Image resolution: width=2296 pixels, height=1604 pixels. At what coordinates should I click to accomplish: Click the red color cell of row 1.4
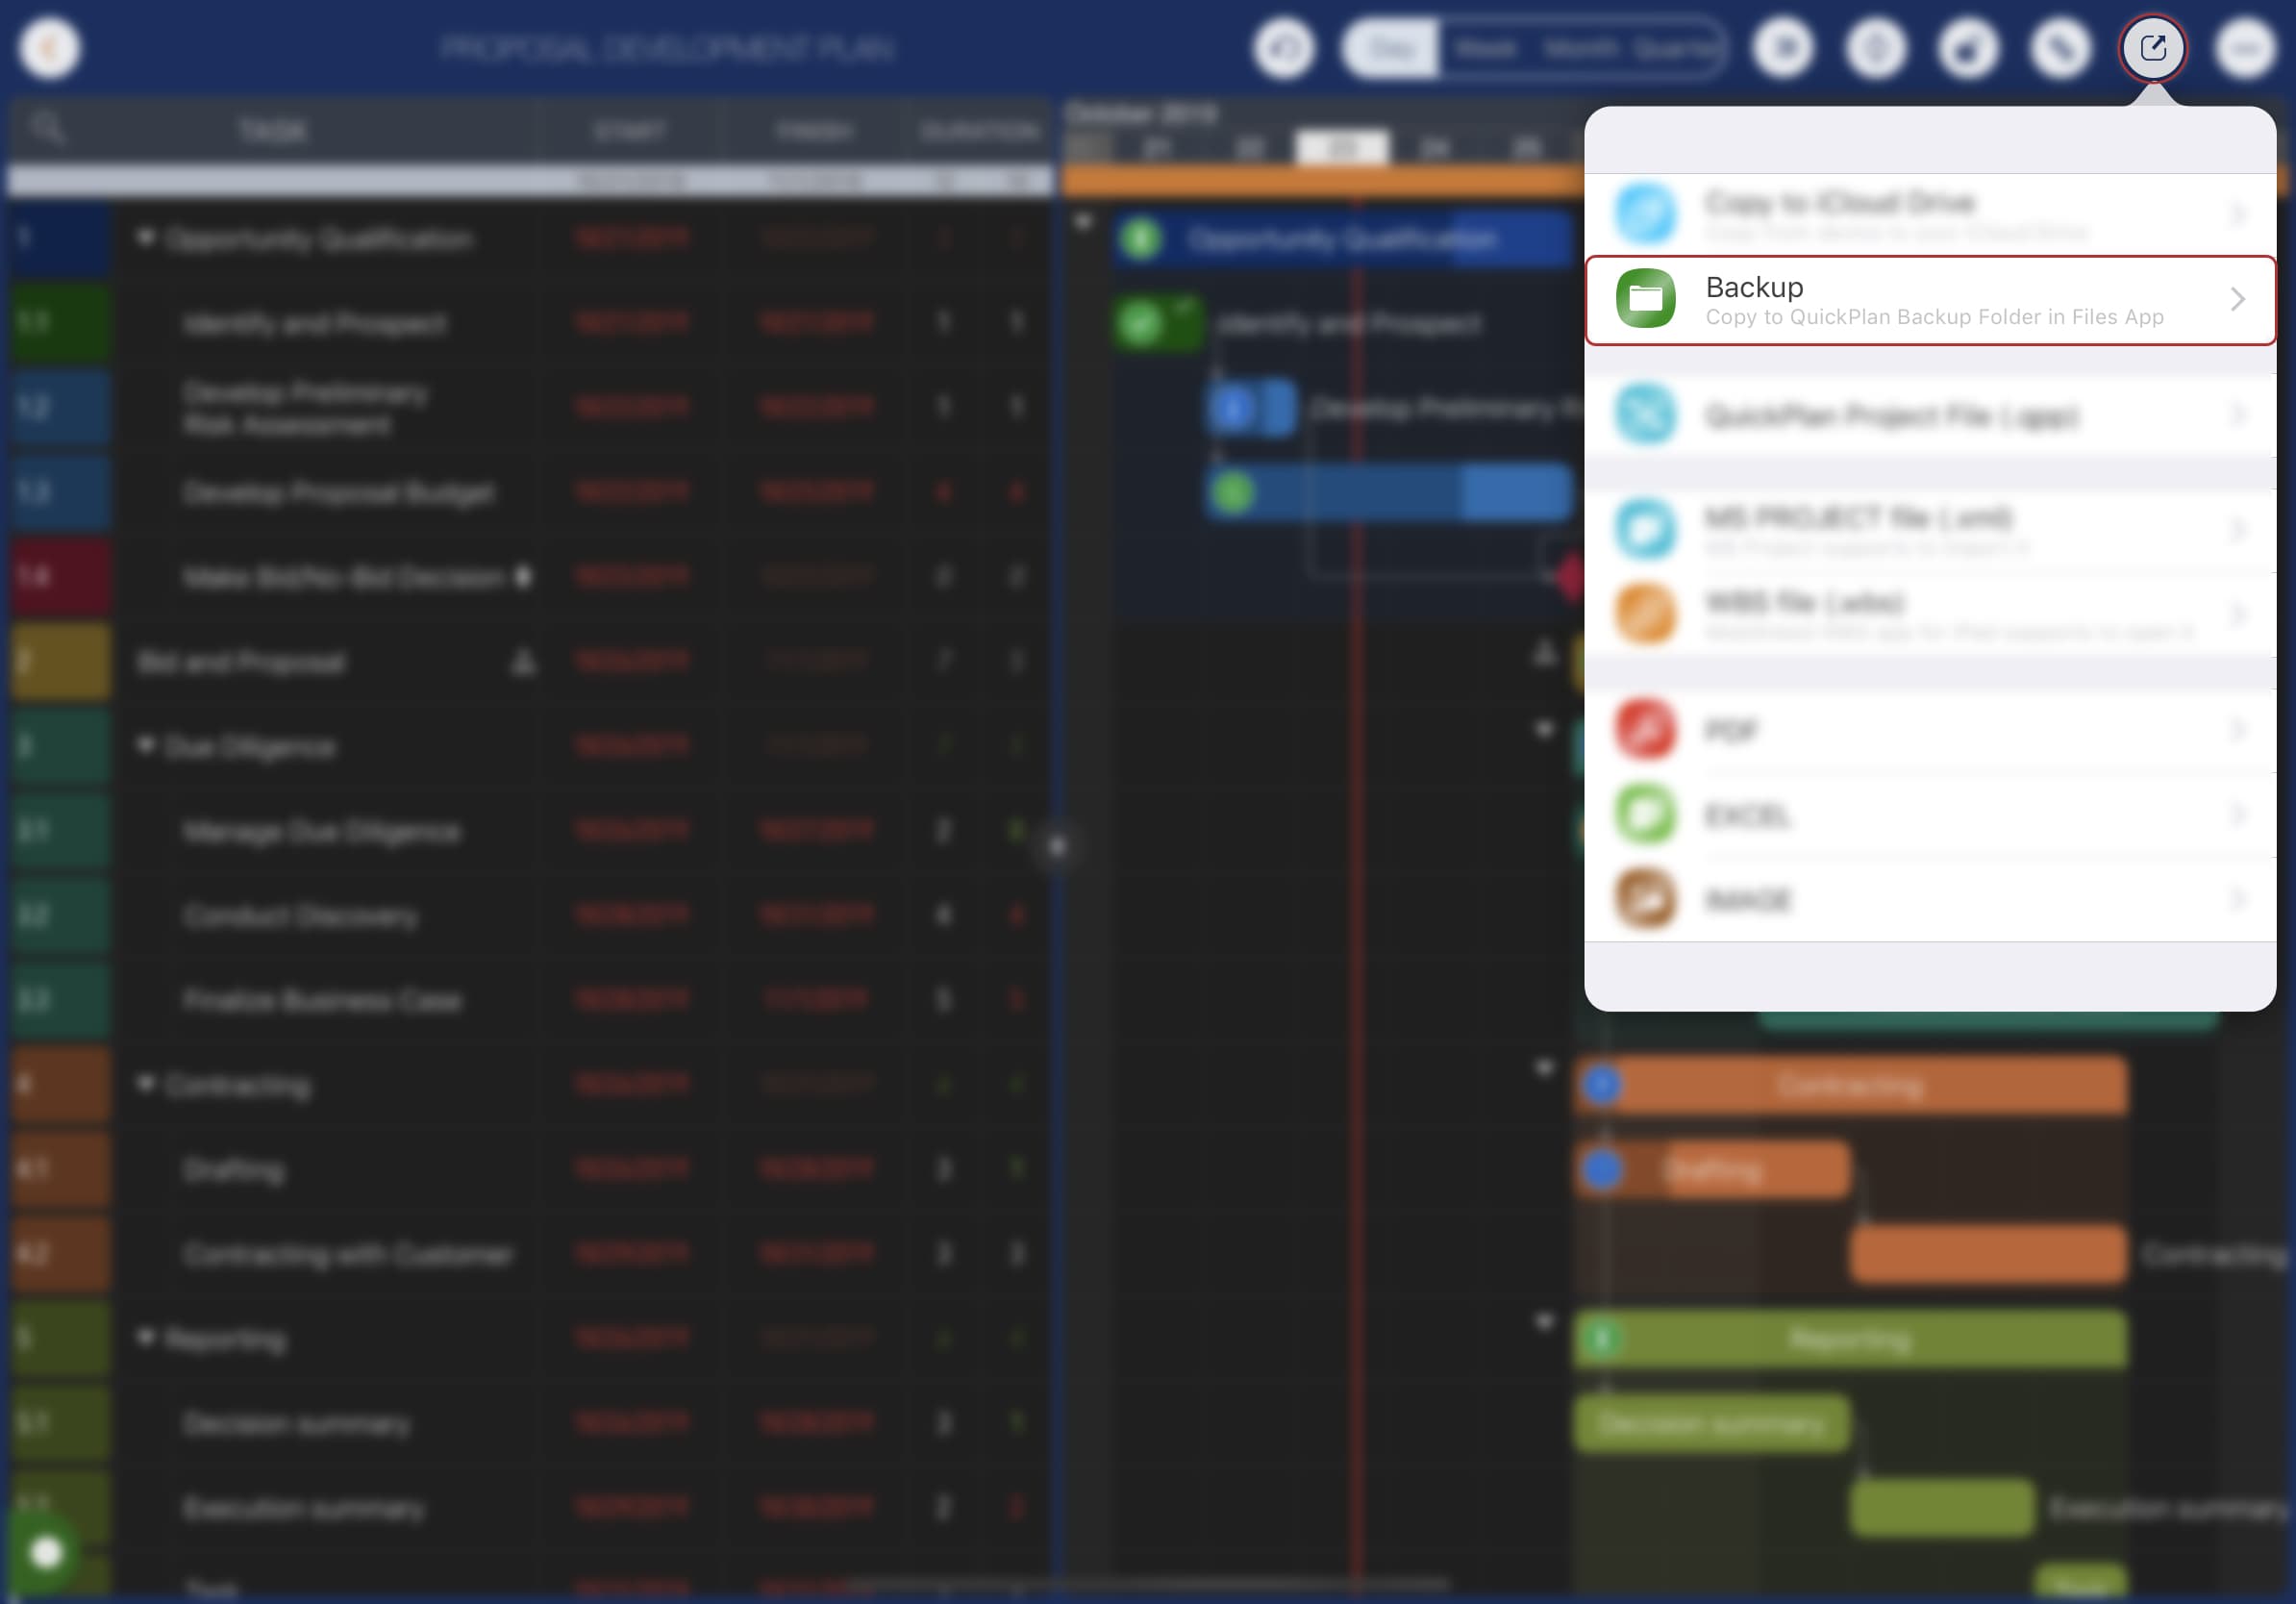click(60, 576)
